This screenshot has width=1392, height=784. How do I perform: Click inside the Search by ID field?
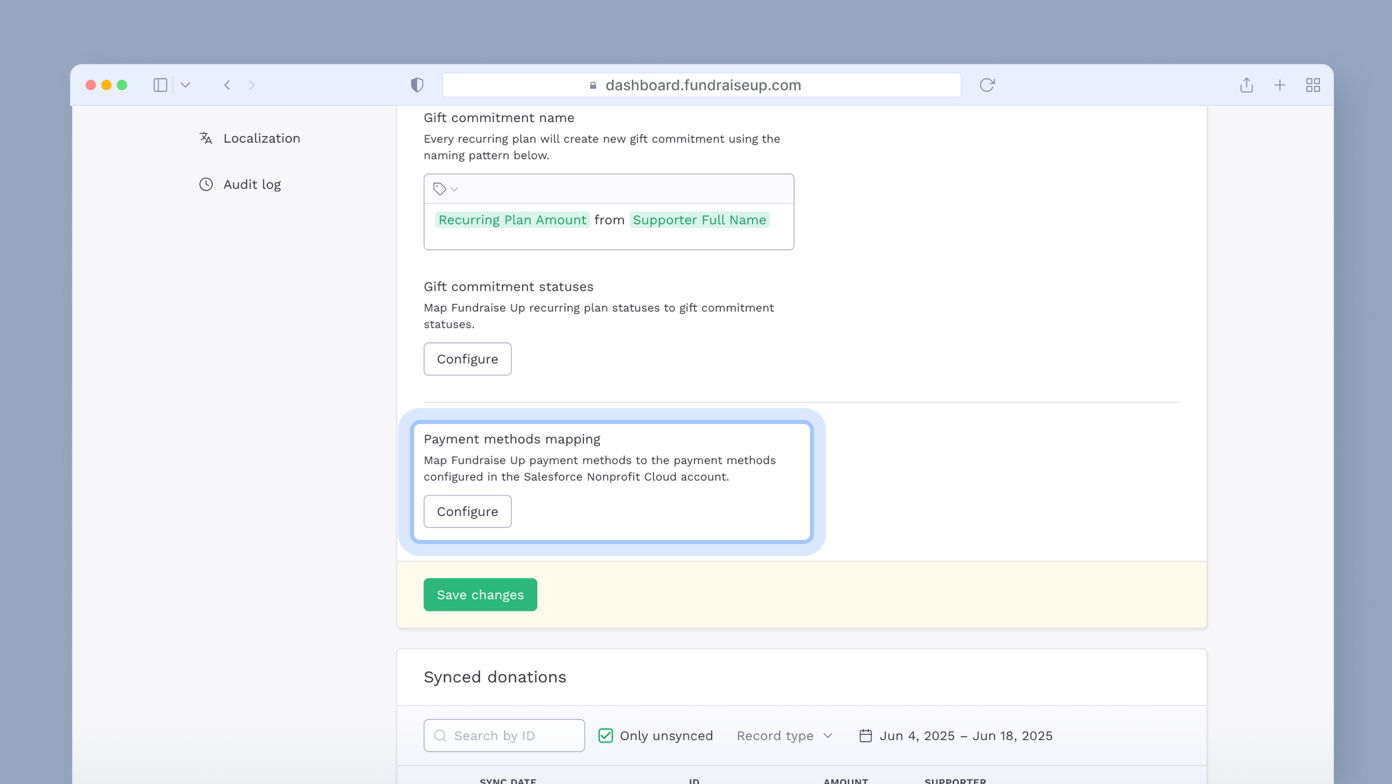pyautogui.click(x=510, y=735)
